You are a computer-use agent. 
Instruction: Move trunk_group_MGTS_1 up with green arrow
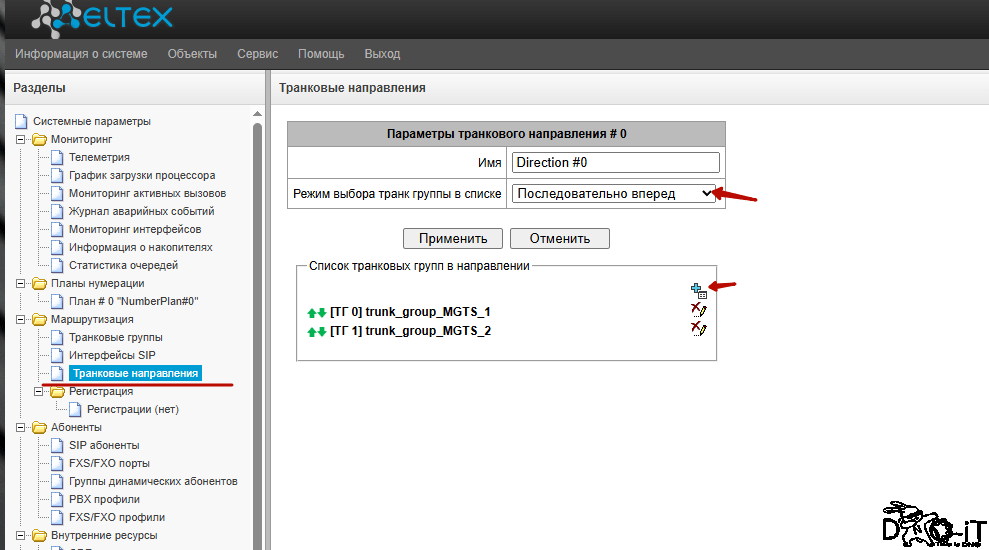(x=312, y=313)
